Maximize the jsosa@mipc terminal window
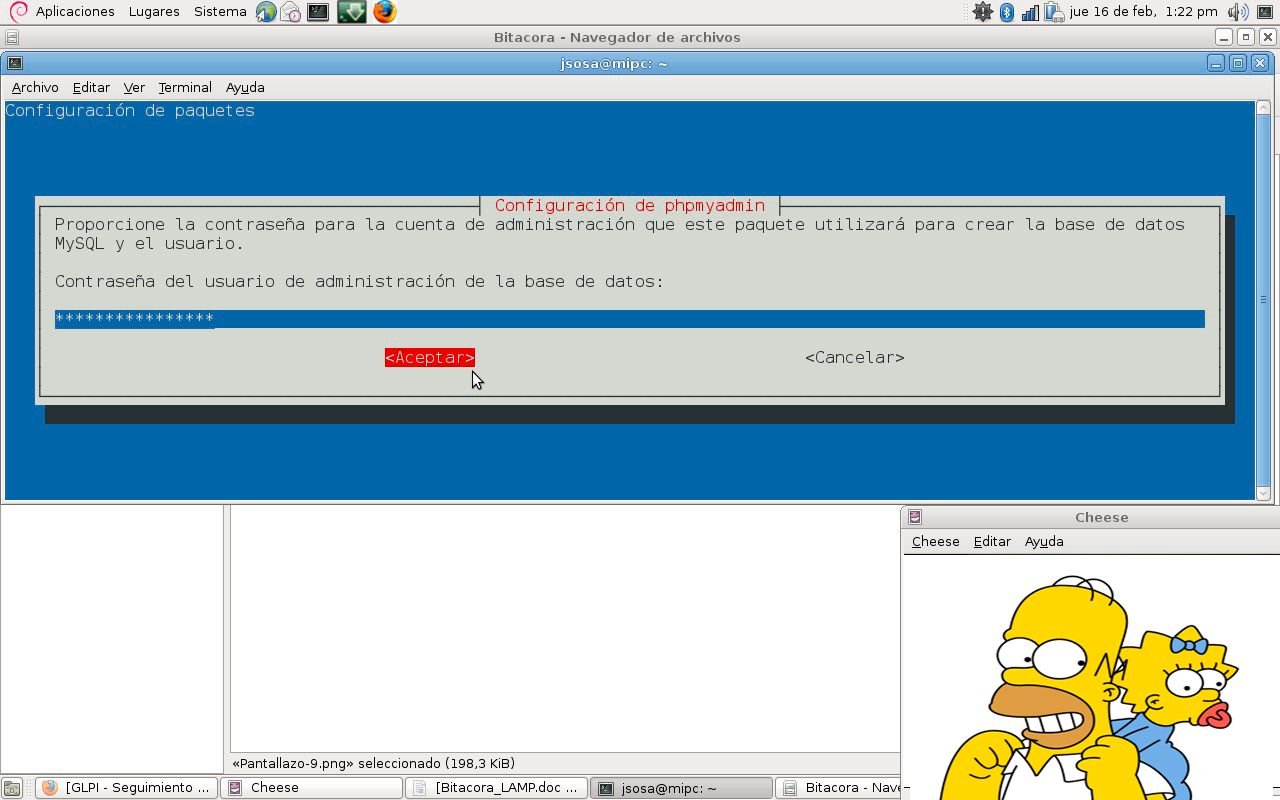The width and height of the screenshot is (1280, 800). [x=1238, y=63]
